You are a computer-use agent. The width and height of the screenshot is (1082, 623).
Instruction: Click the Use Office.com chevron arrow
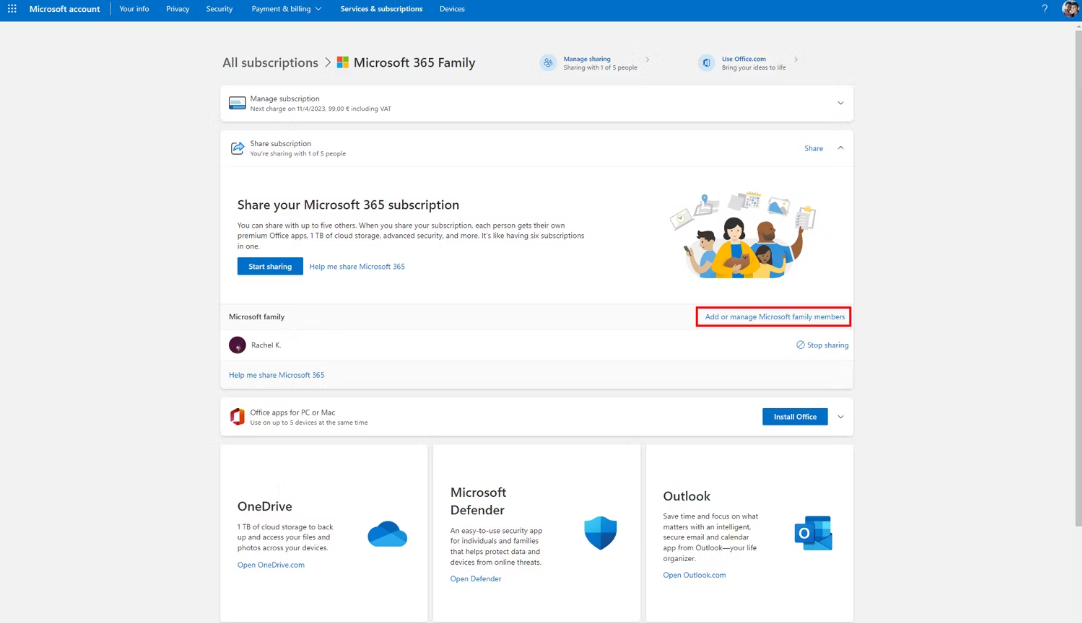click(x=796, y=59)
